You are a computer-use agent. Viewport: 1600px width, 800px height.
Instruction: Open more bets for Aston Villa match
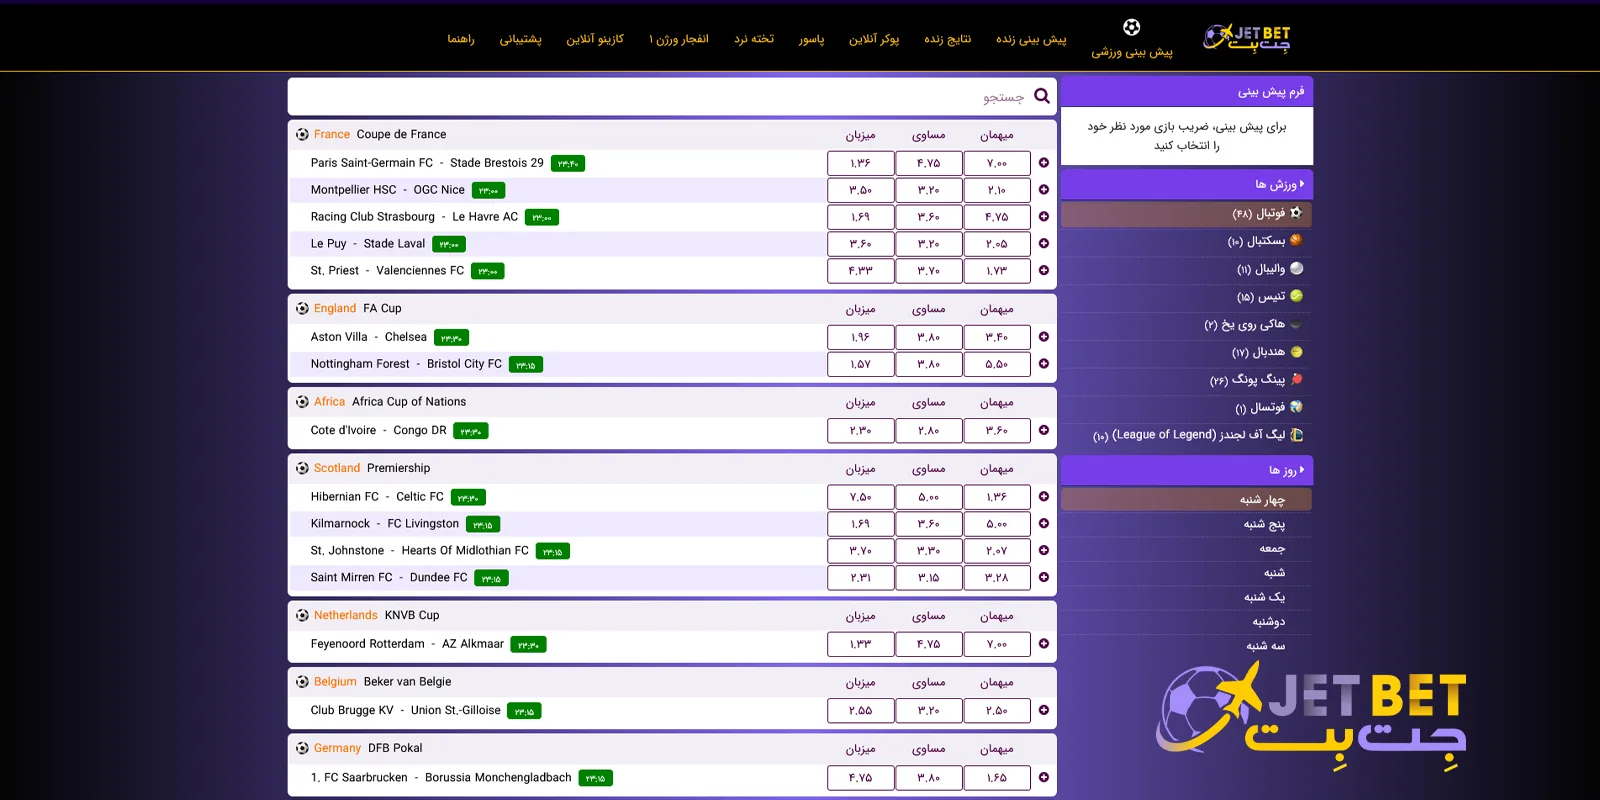click(1044, 337)
